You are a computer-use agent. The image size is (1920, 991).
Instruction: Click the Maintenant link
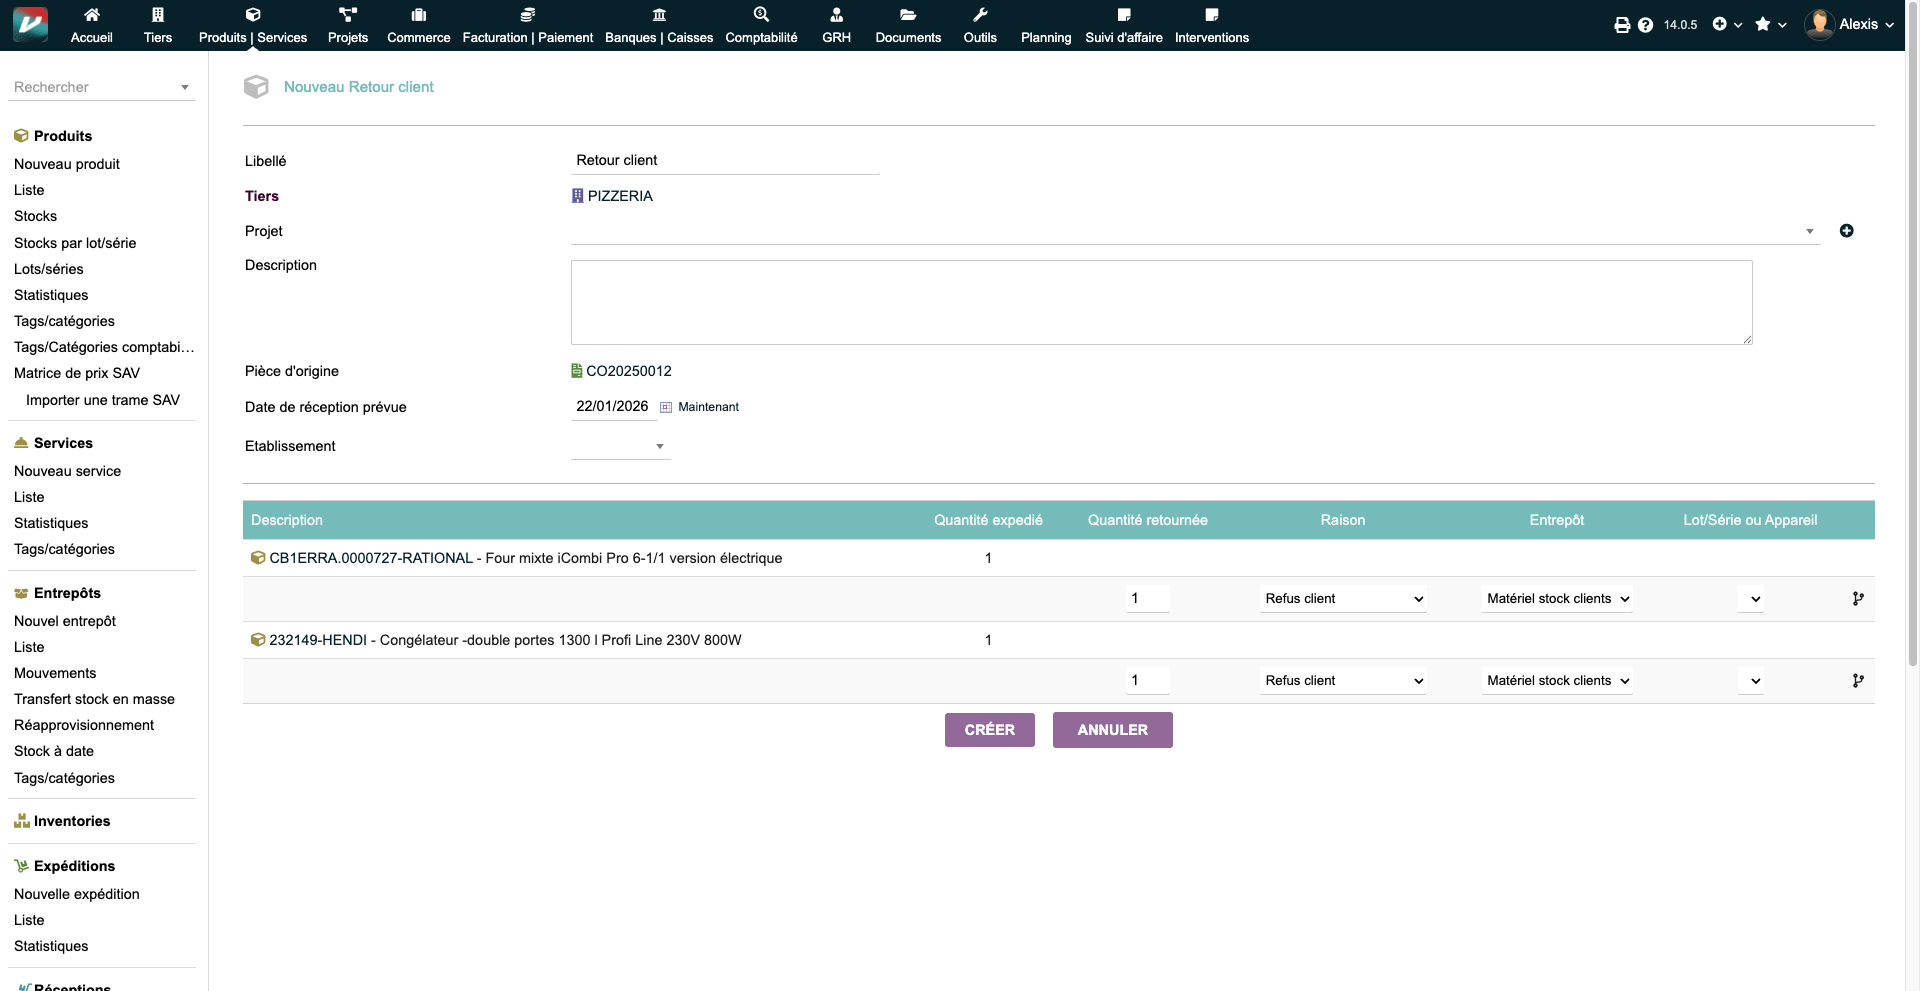pos(708,407)
